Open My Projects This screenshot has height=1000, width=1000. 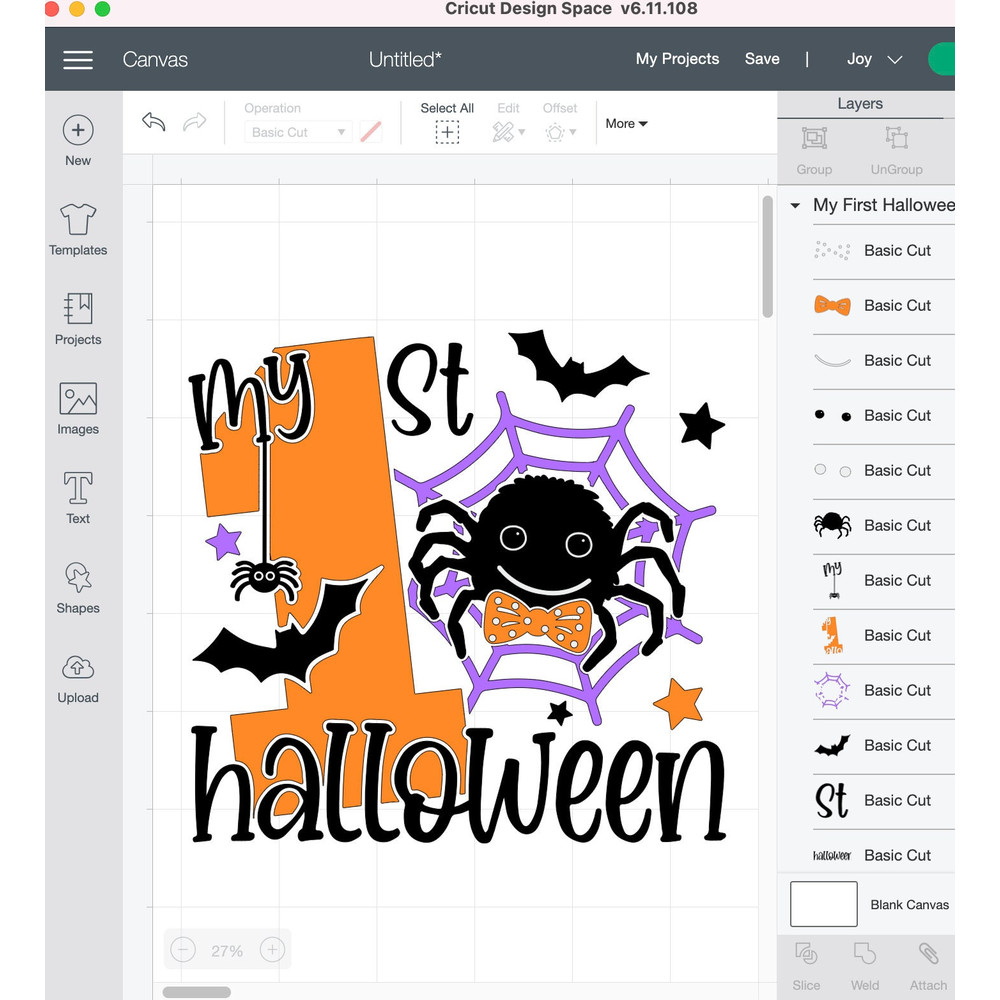pos(677,59)
